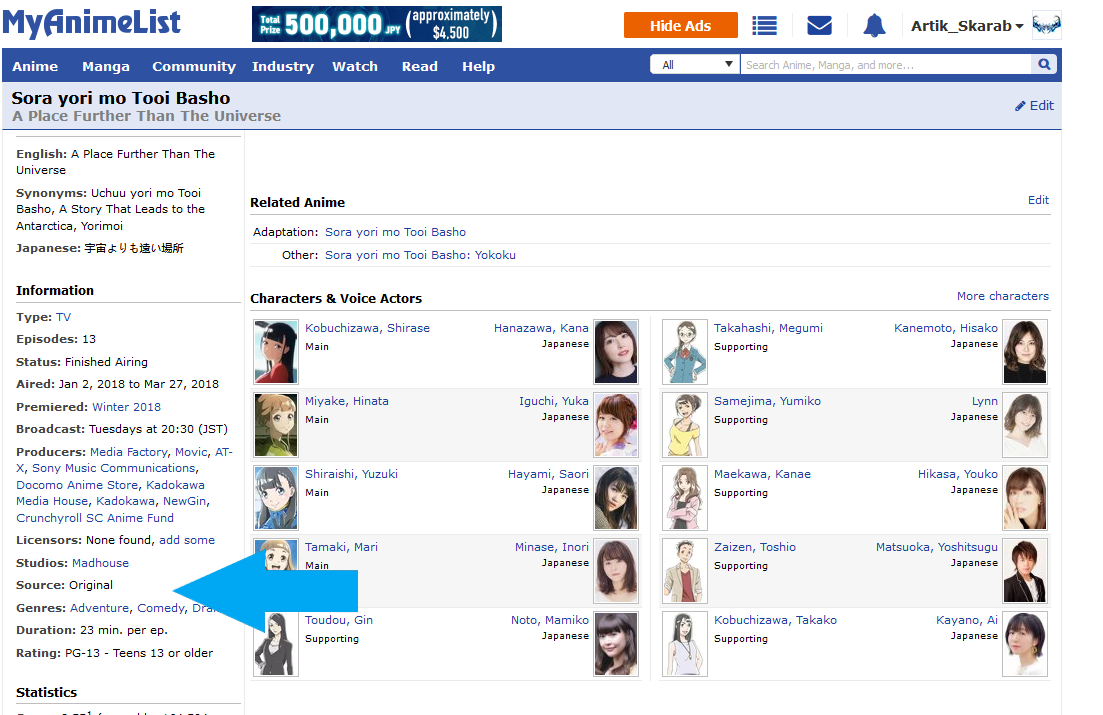Open the Community menu
The width and height of the screenshot is (1103, 715).
[194, 66]
